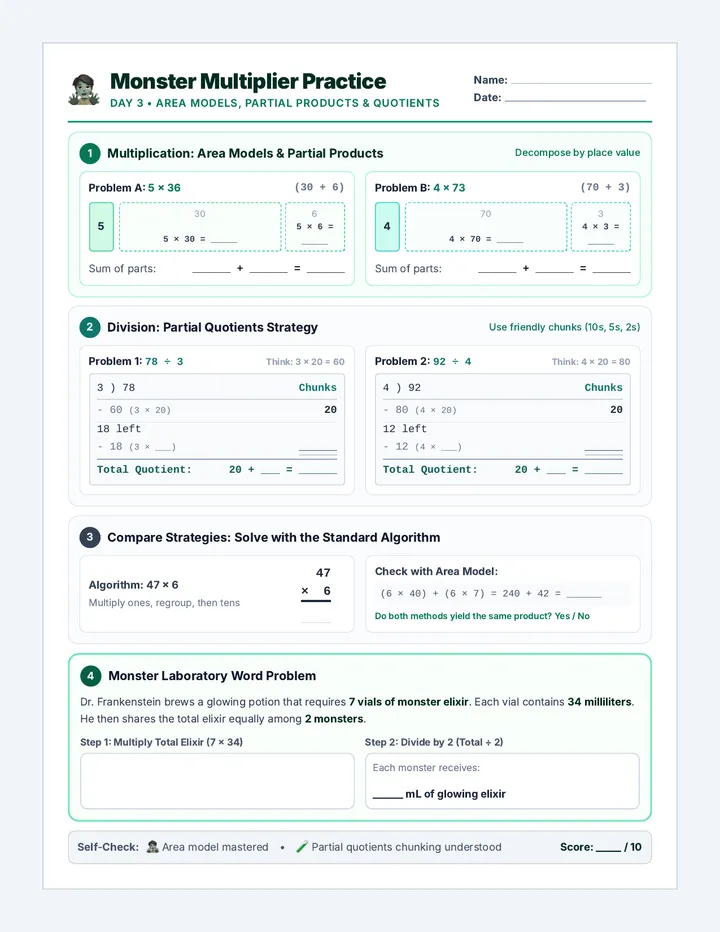Viewport: 720px width, 932px height.
Task: Click '2 monsters' bold phrase
Action: pos(334,719)
